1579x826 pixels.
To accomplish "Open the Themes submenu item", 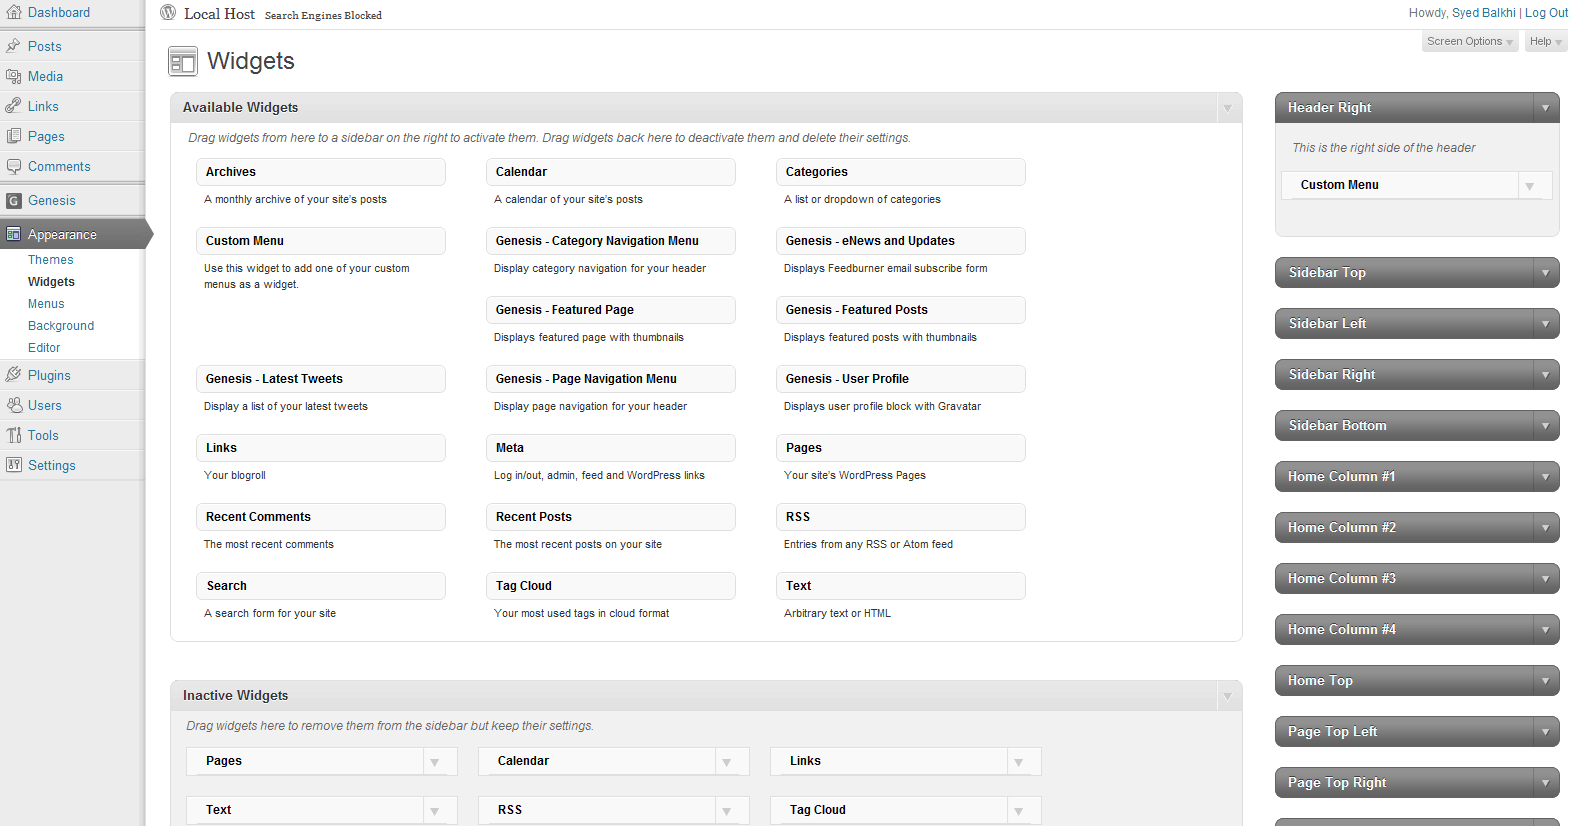I will [x=50, y=260].
